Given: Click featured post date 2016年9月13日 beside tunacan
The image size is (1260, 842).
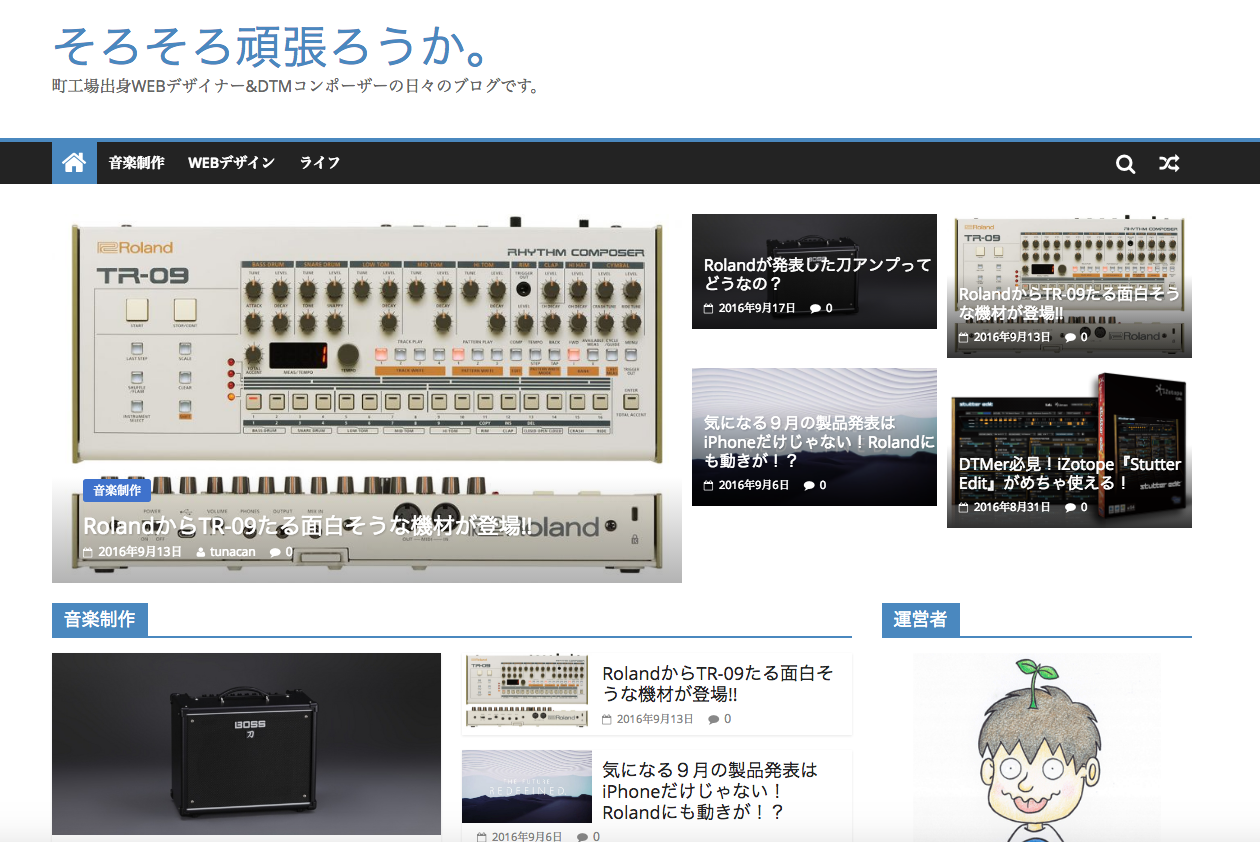Looking at the screenshot, I should 140,552.
